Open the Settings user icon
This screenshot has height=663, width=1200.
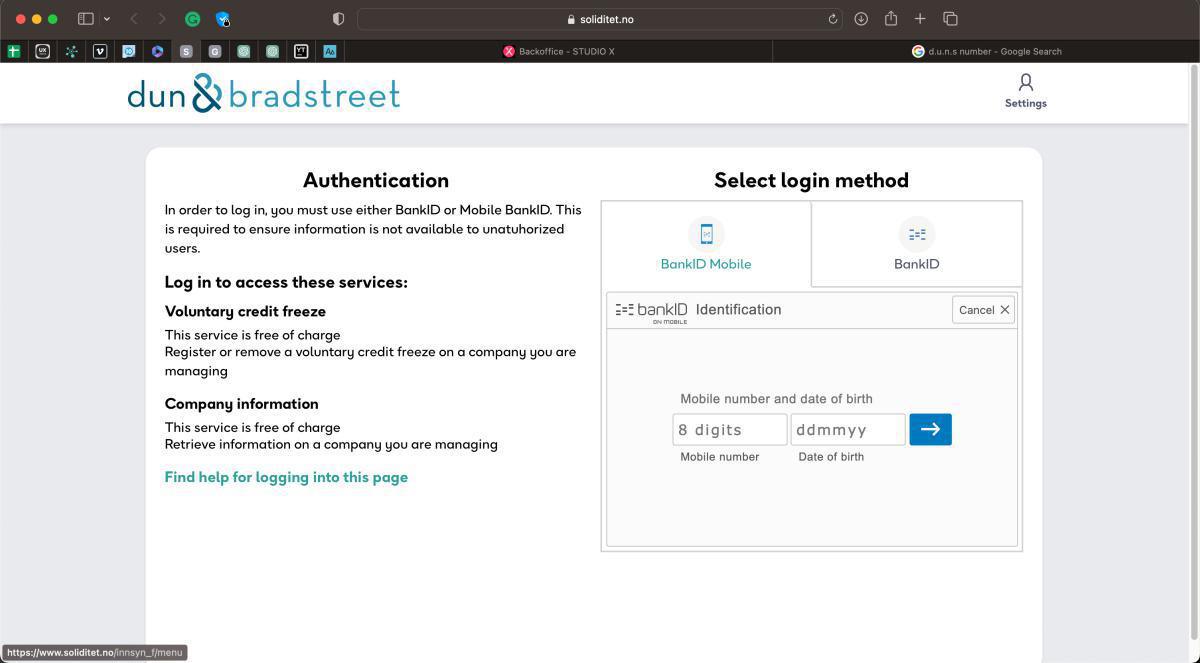tap(1025, 91)
